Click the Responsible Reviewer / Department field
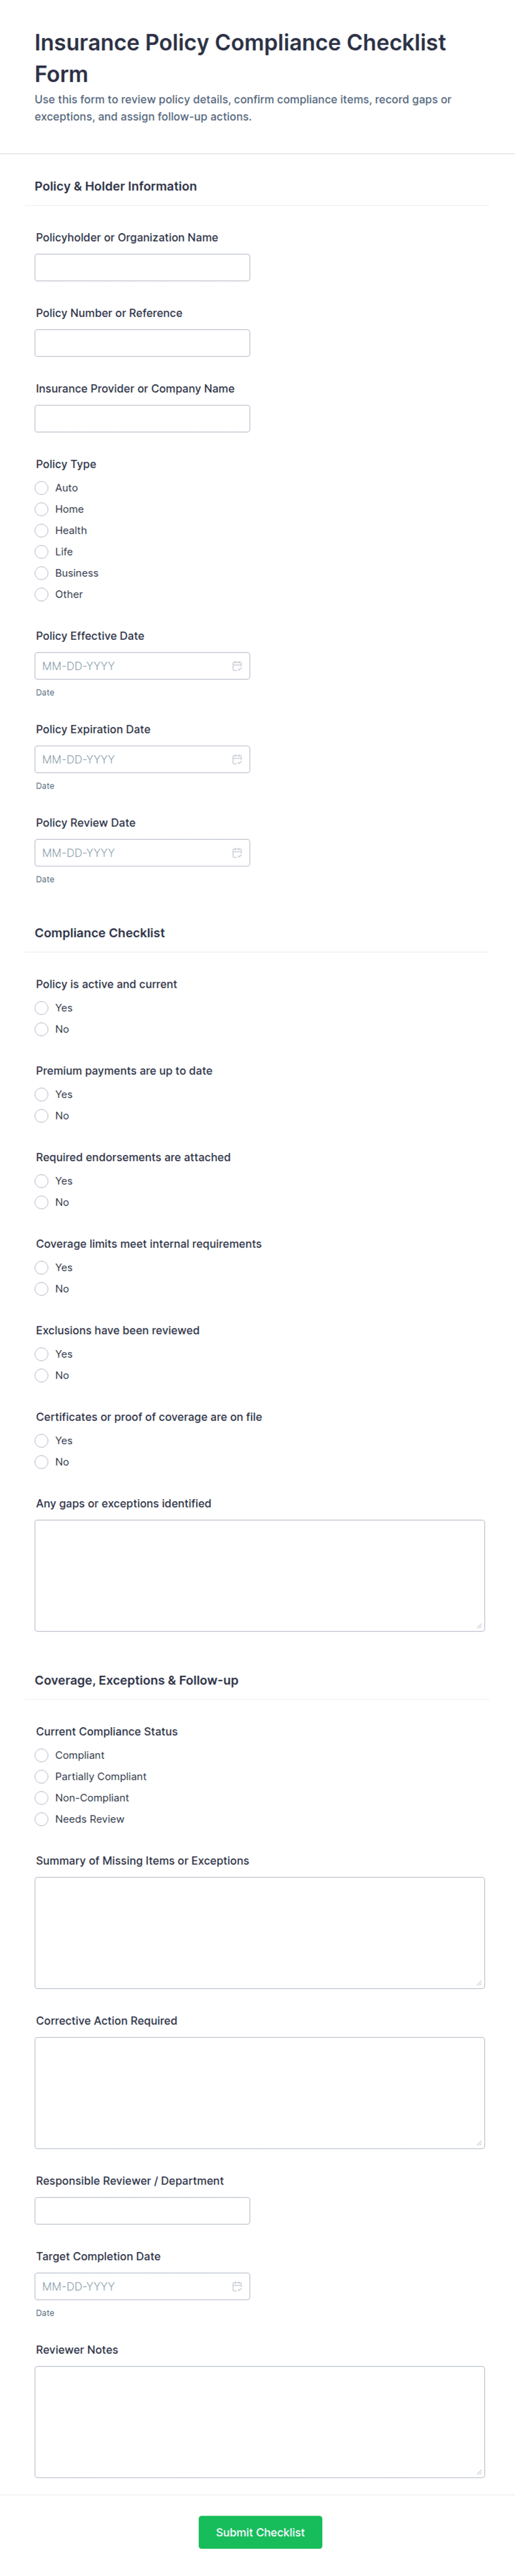Image resolution: width=515 pixels, height=2576 pixels. pos(142,2211)
